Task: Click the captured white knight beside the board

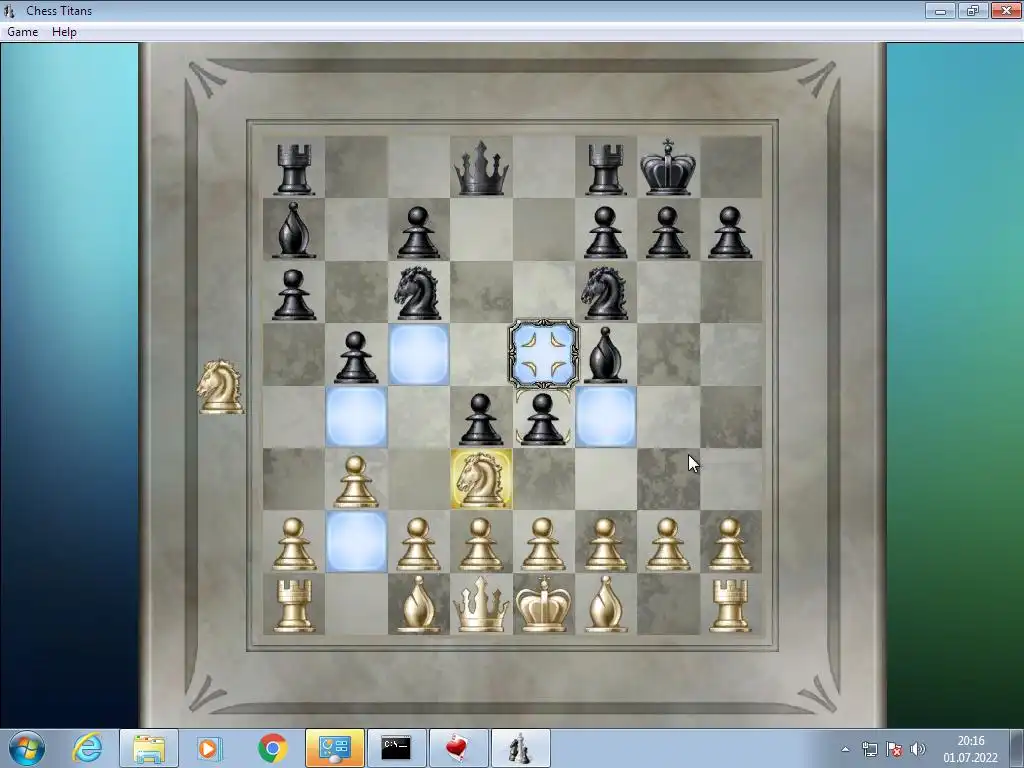Action: [221, 387]
